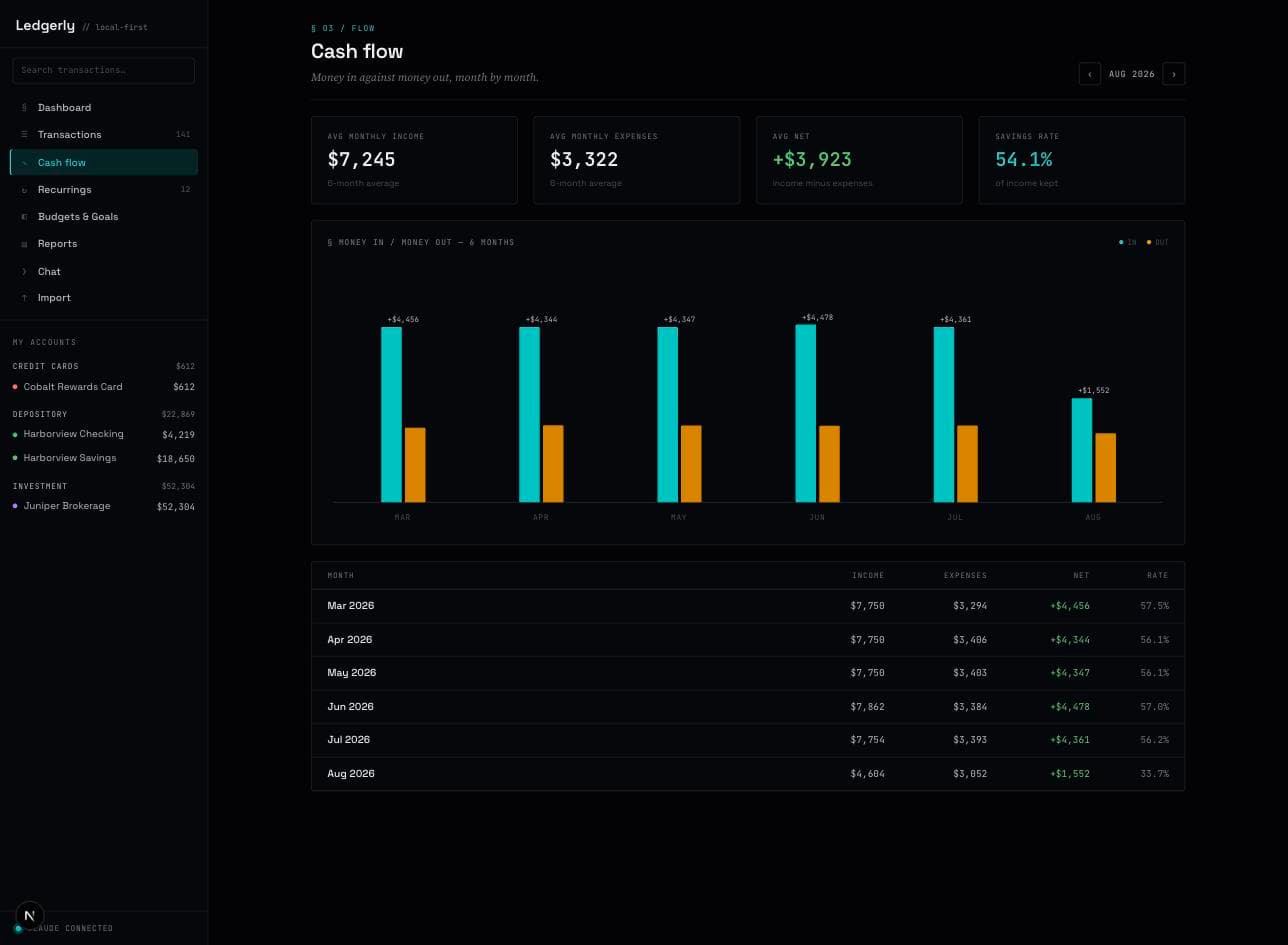Click the Recurrings nav icon
Image resolution: width=1288 pixels, height=945 pixels.
point(24,189)
